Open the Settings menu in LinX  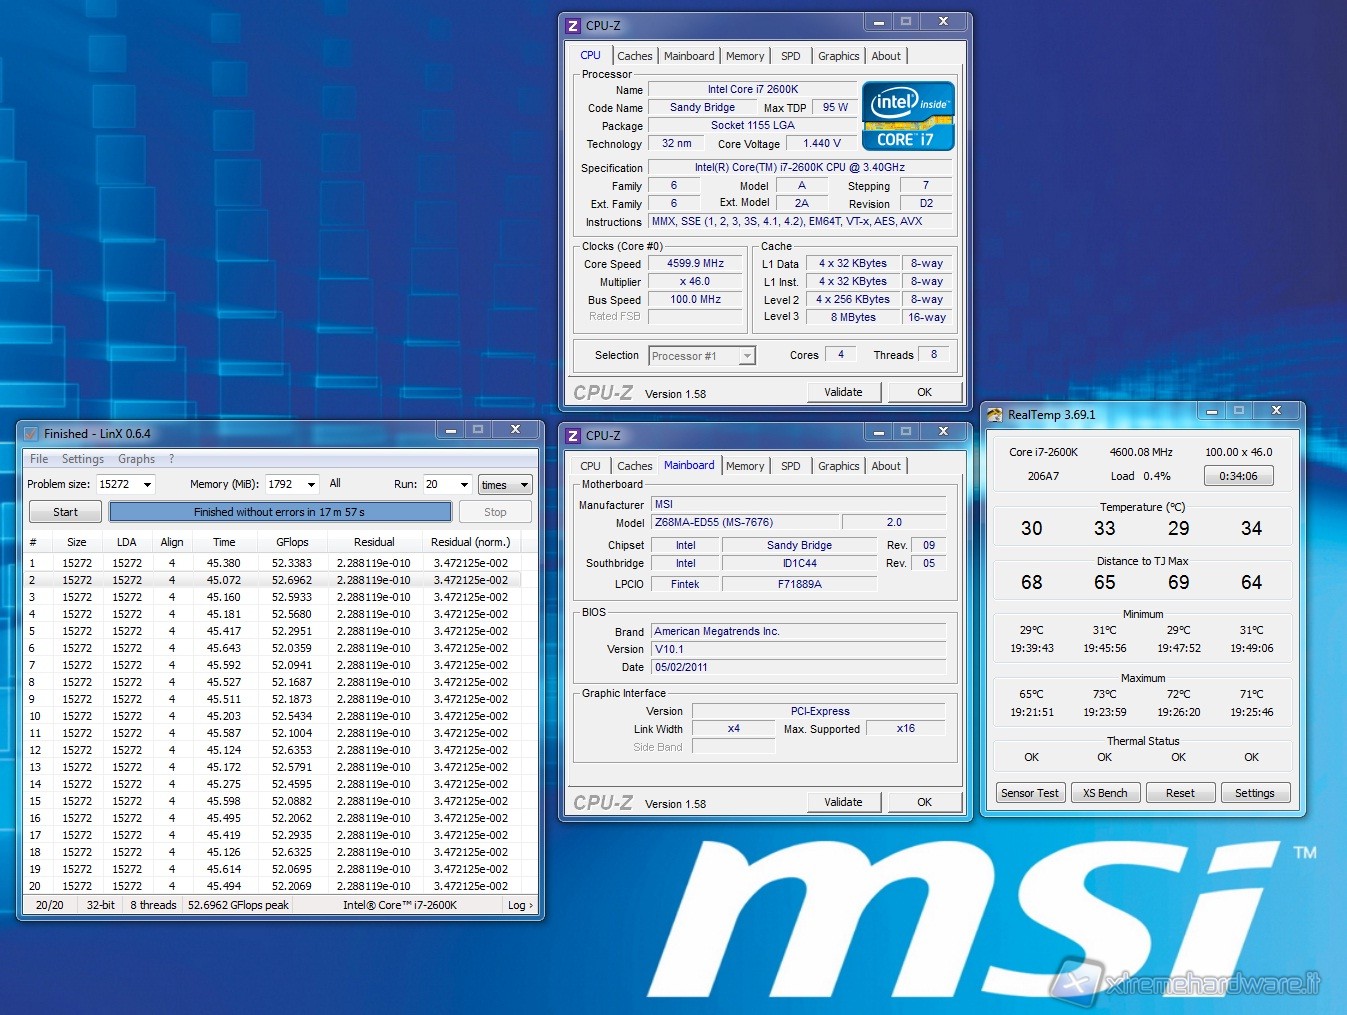tap(82, 459)
